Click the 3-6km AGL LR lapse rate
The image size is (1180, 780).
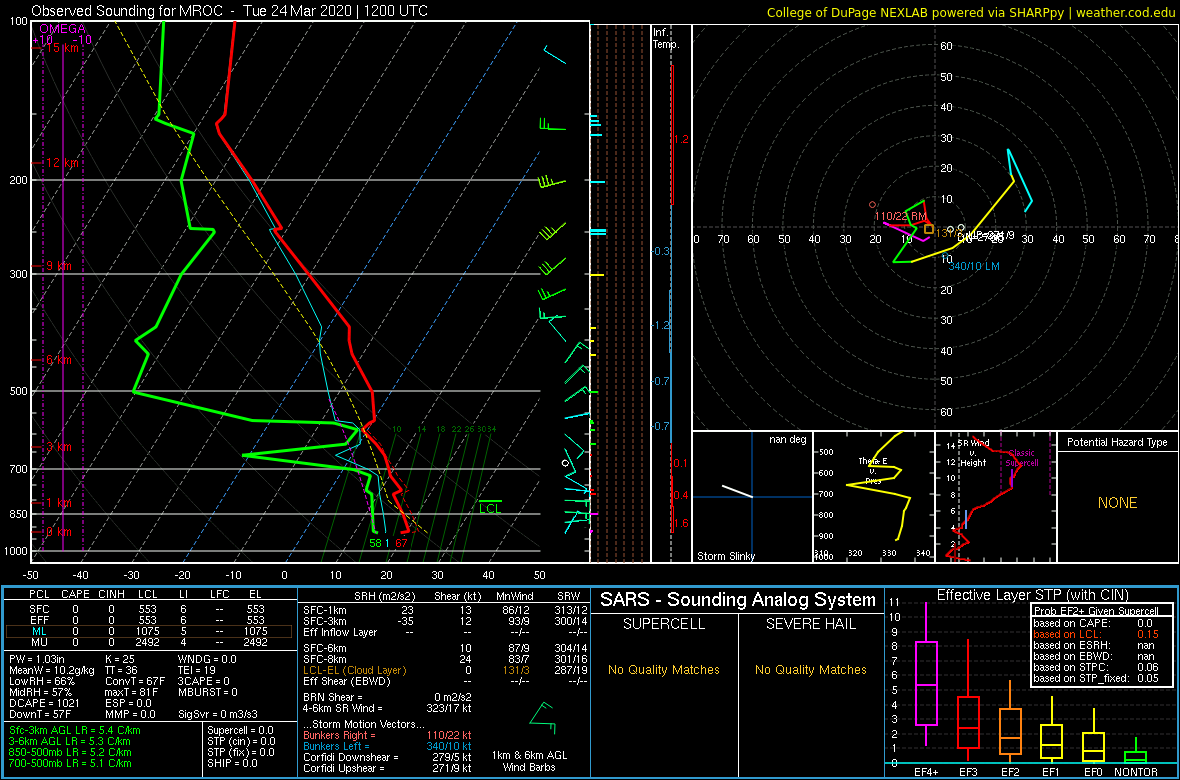[x=72, y=742]
